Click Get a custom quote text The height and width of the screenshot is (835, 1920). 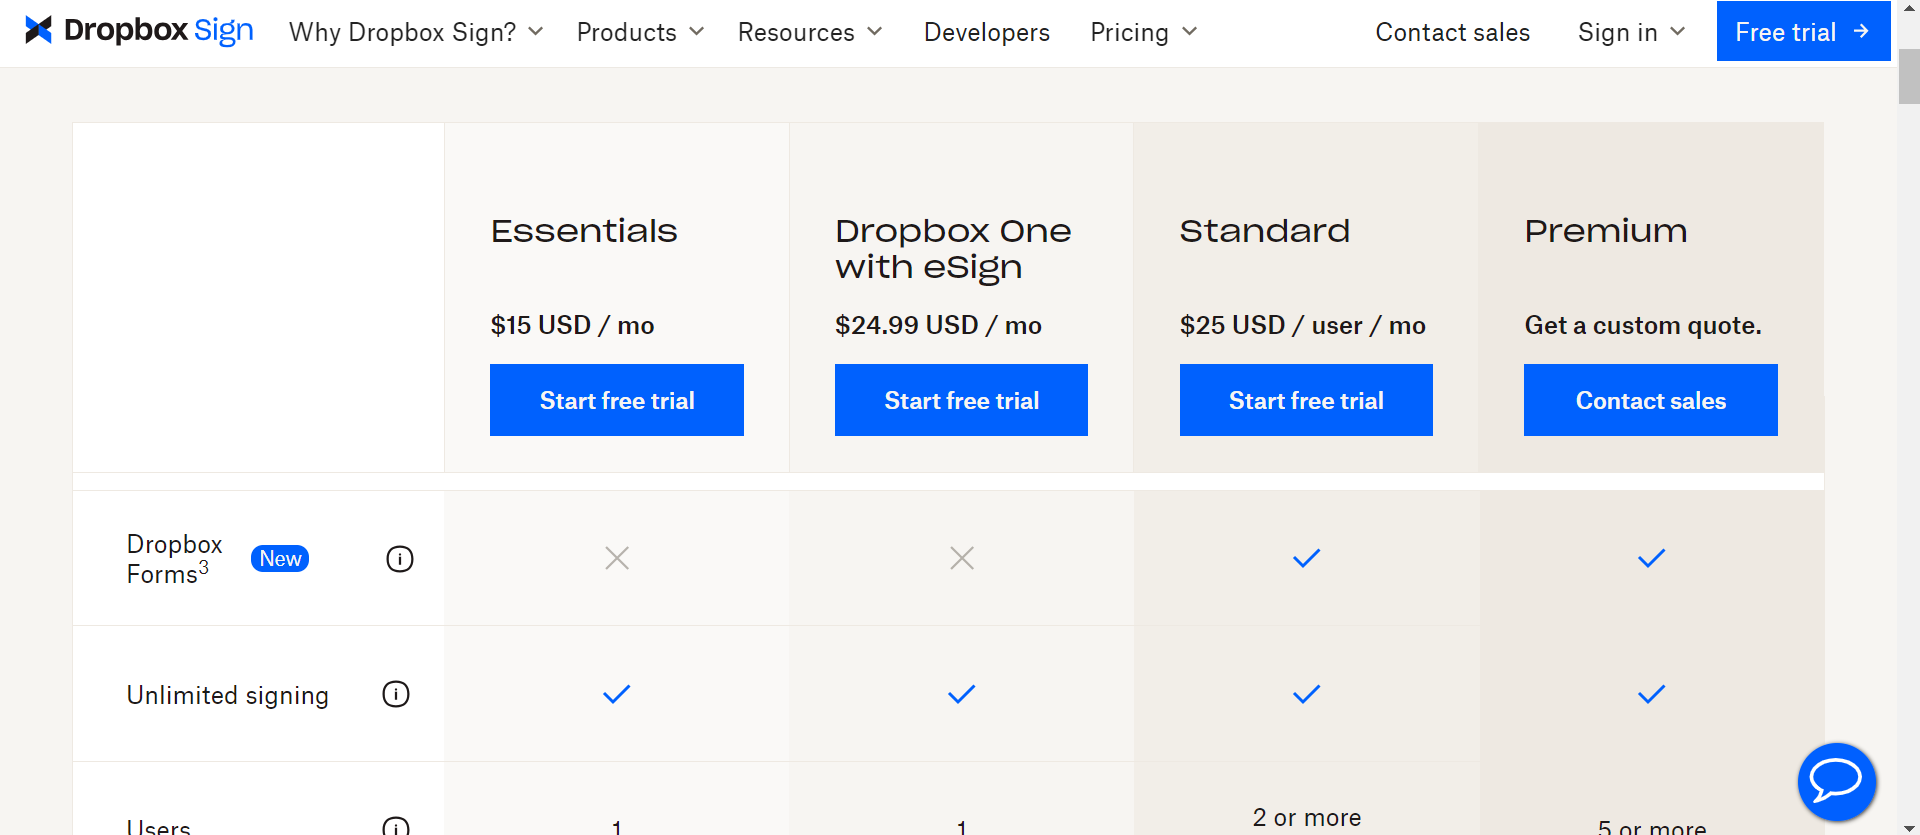coord(1643,325)
